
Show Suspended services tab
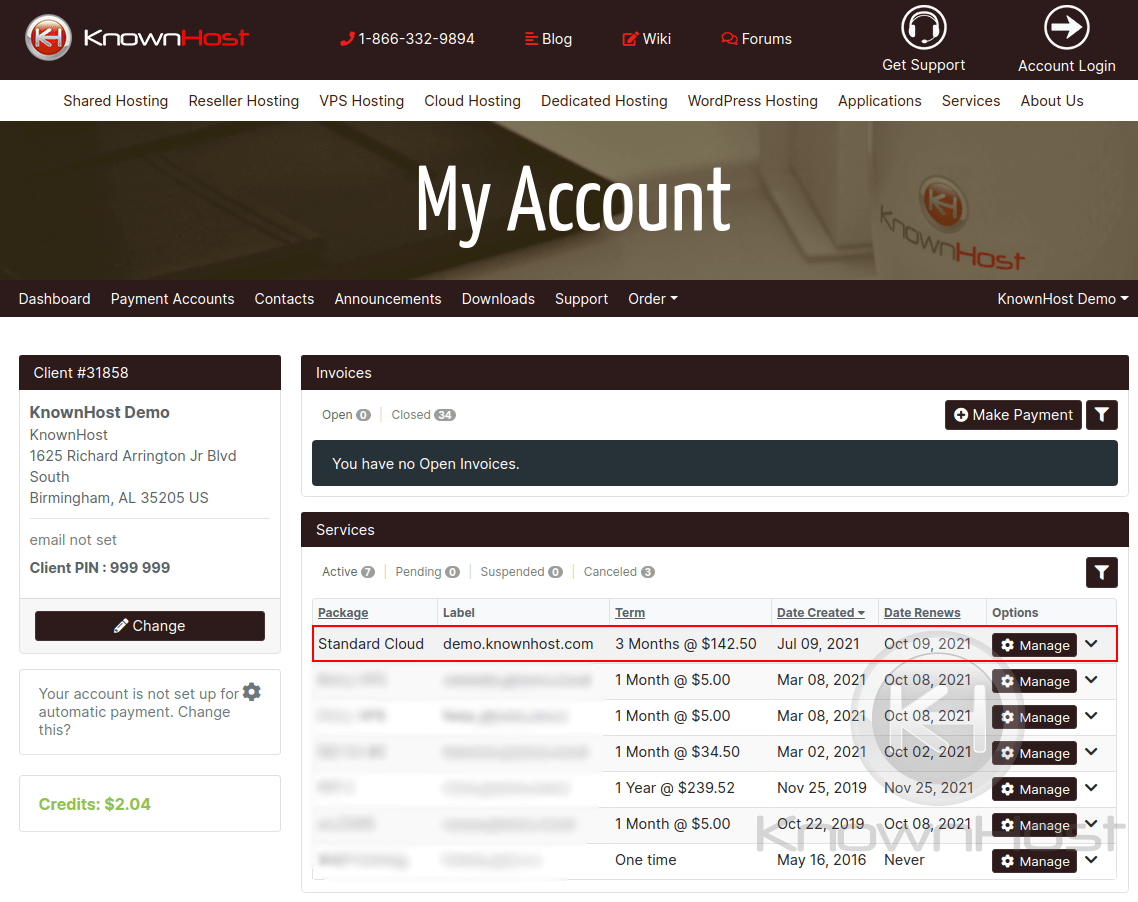(x=522, y=572)
